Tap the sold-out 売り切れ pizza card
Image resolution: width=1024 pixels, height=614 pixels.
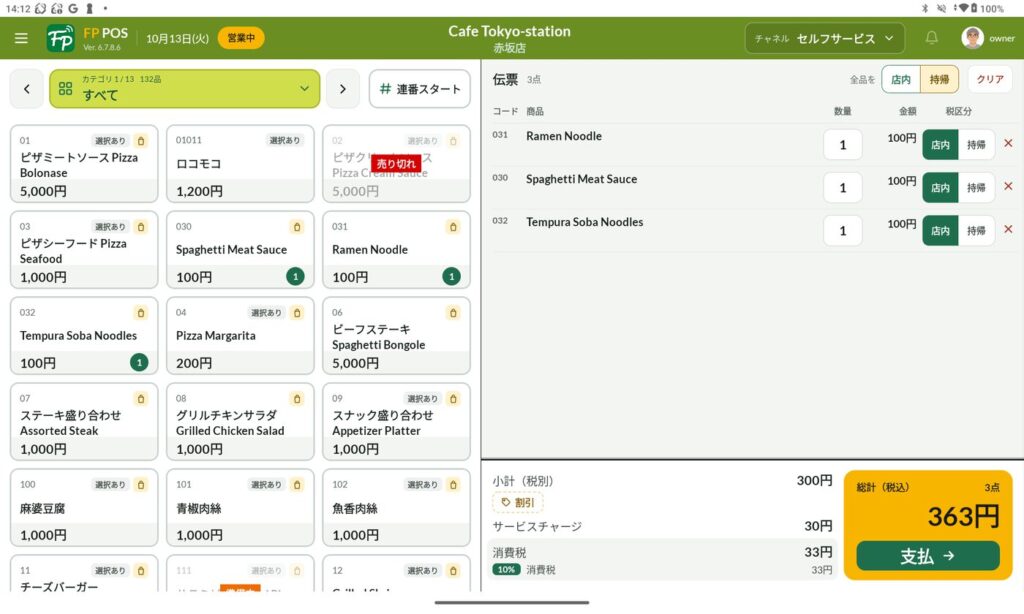[396, 164]
